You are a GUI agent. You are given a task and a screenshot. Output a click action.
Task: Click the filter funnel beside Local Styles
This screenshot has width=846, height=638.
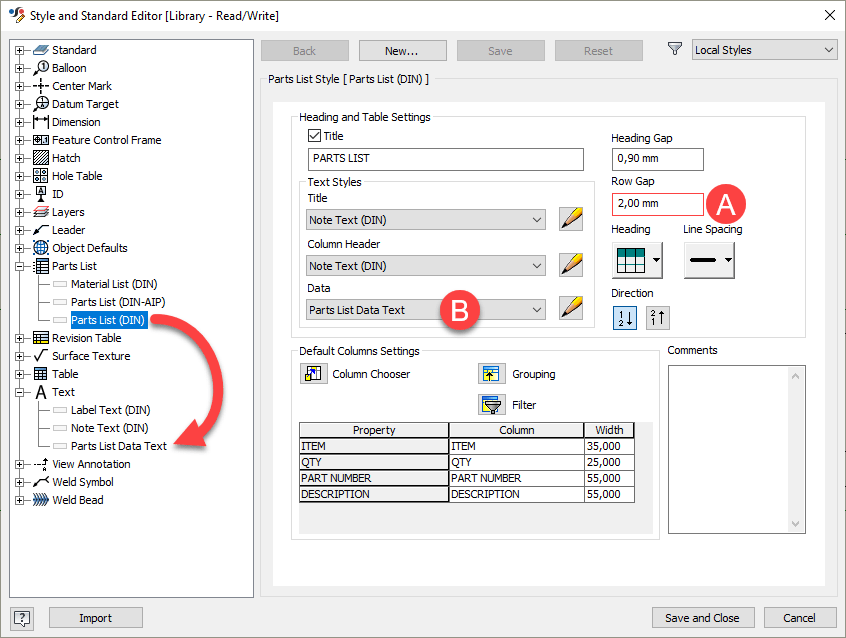pyautogui.click(x=674, y=50)
